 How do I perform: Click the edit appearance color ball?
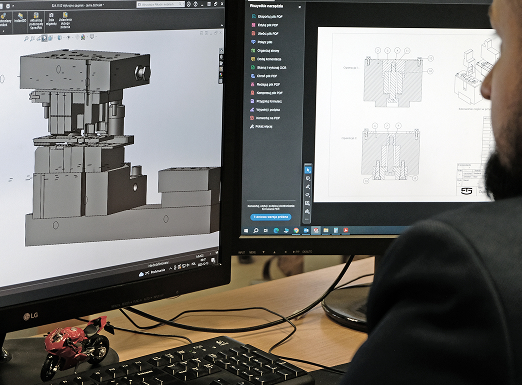[83, 37]
